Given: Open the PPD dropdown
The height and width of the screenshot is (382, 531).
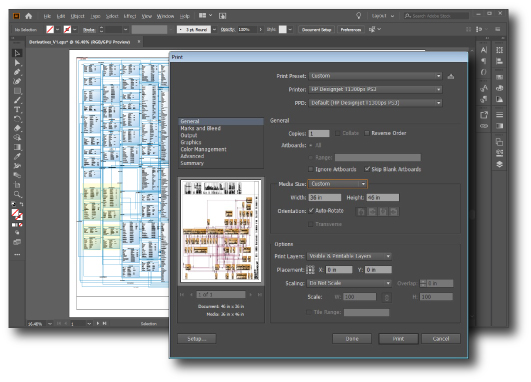Looking at the screenshot, I should [376, 103].
